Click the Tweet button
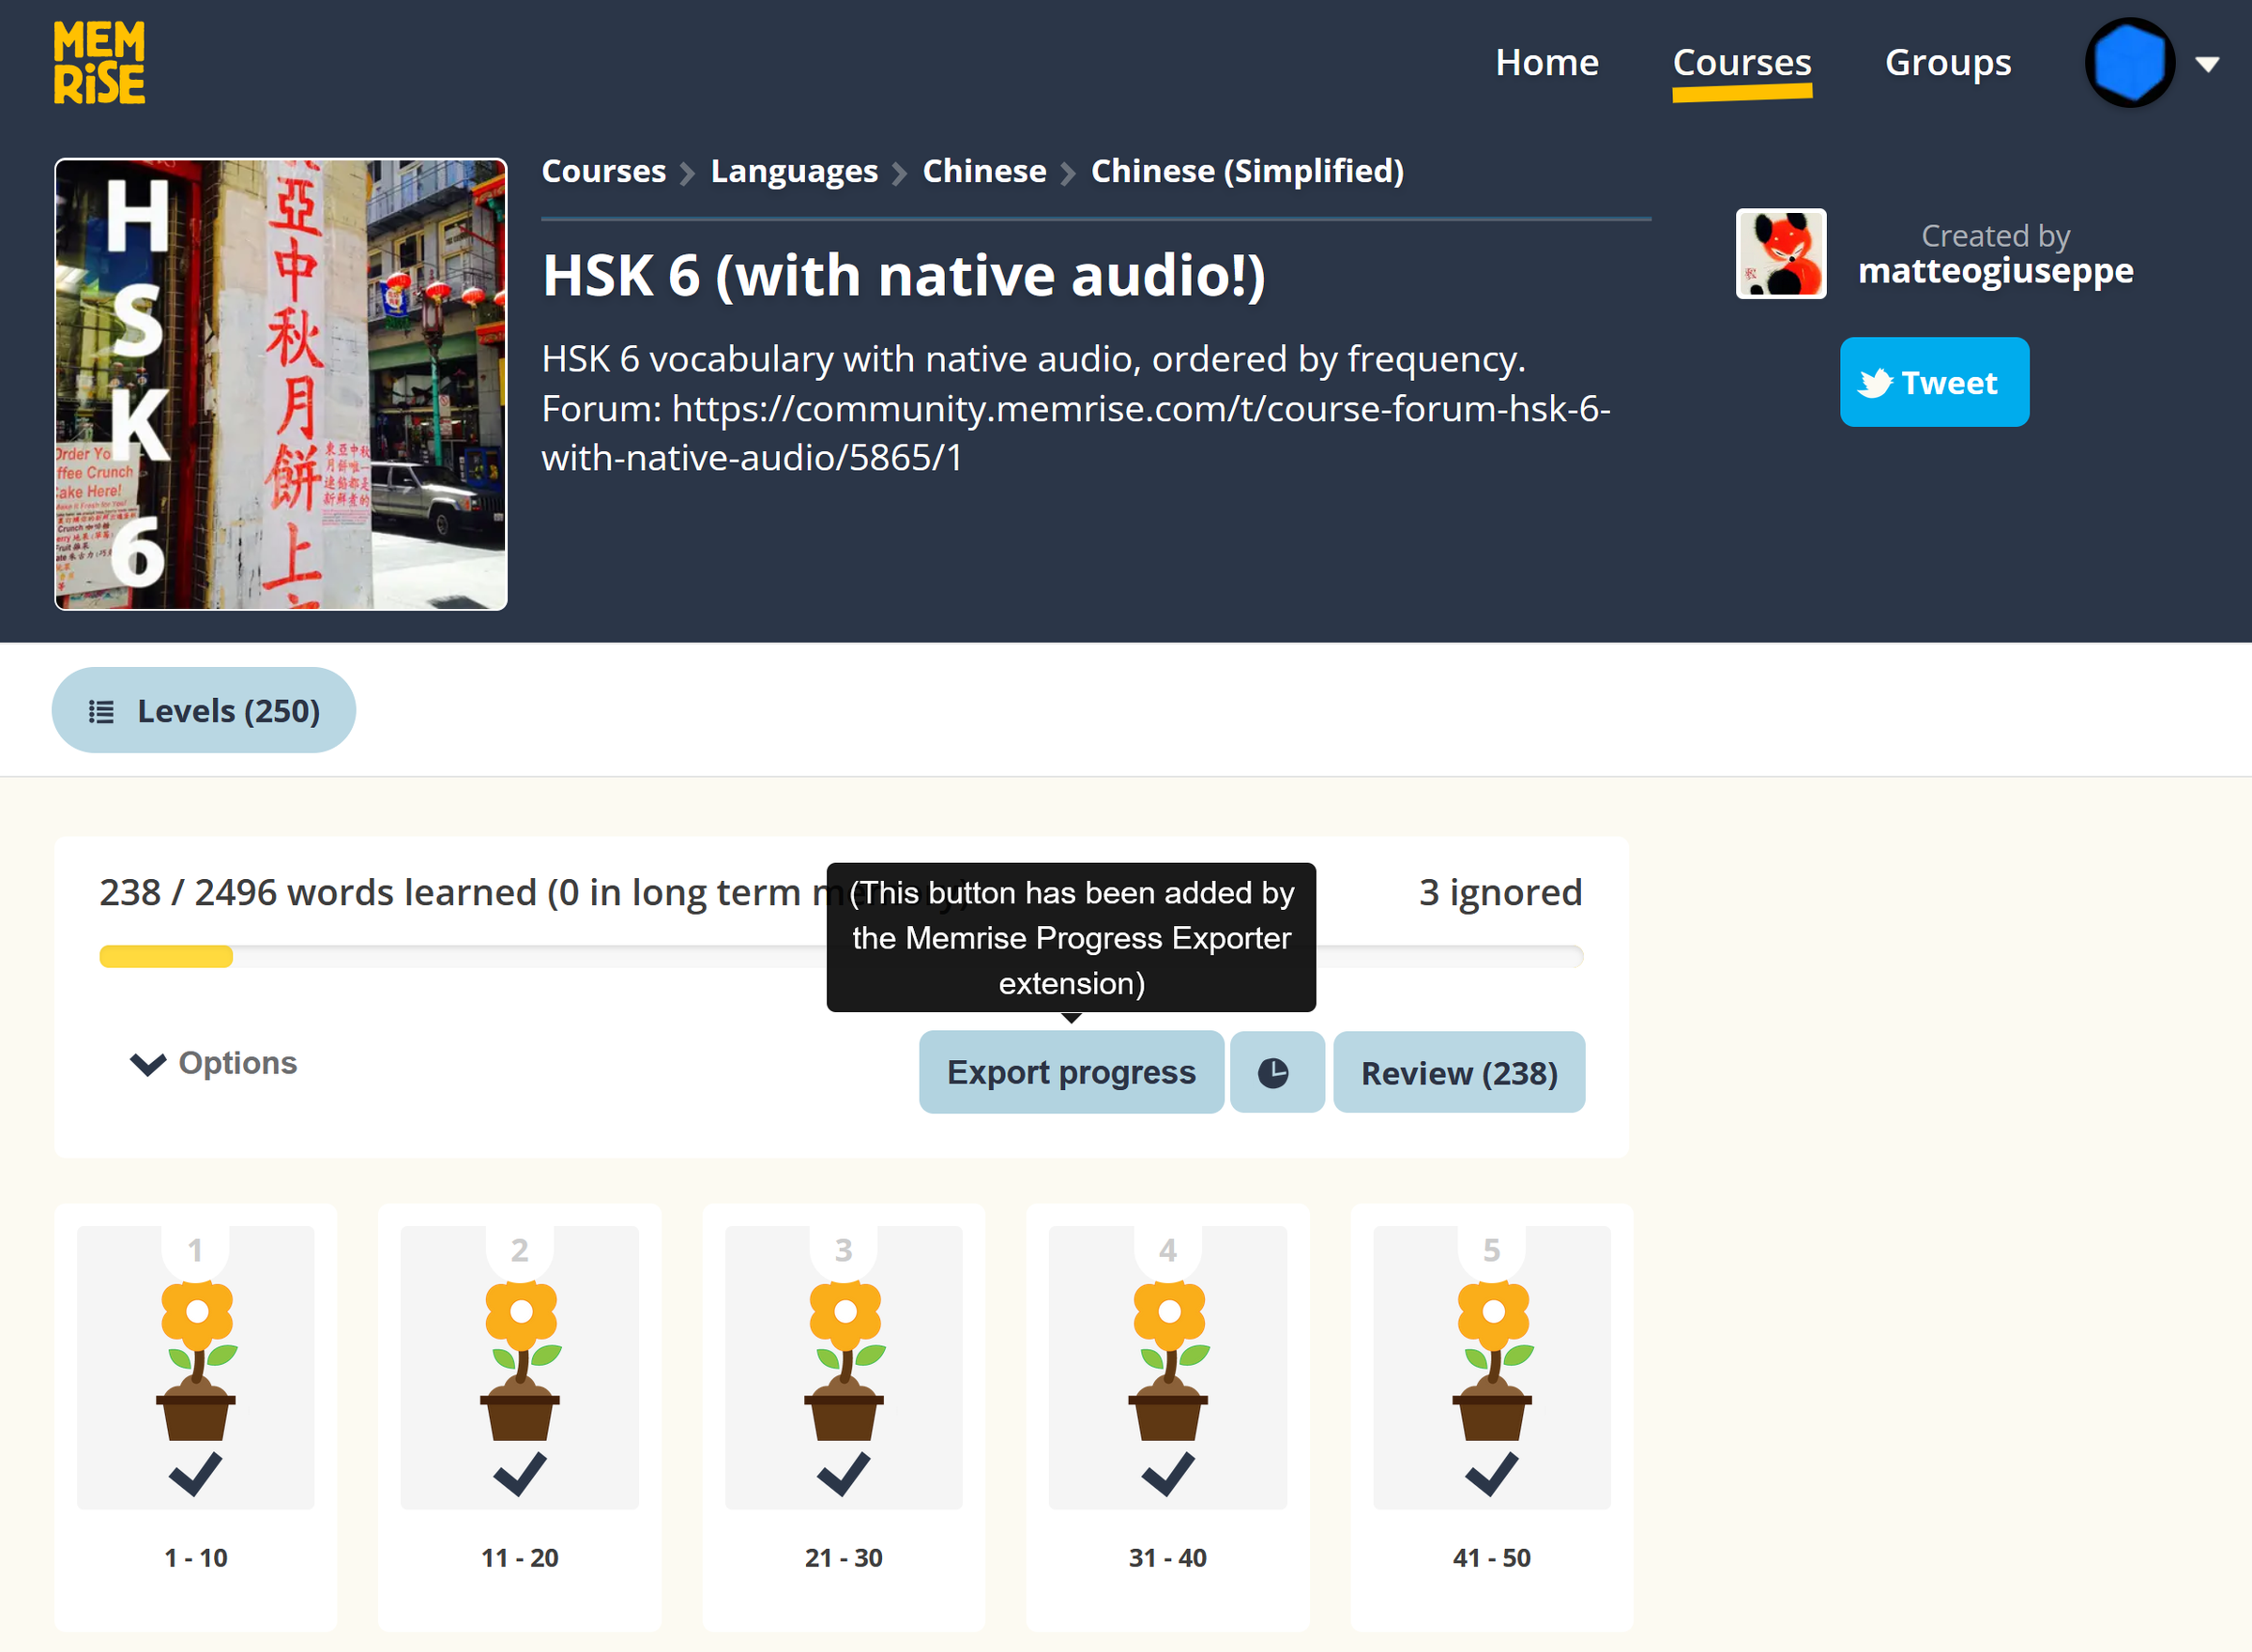Image resolution: width=2252 pixels, height=1652 pixels. point(1934,382)
